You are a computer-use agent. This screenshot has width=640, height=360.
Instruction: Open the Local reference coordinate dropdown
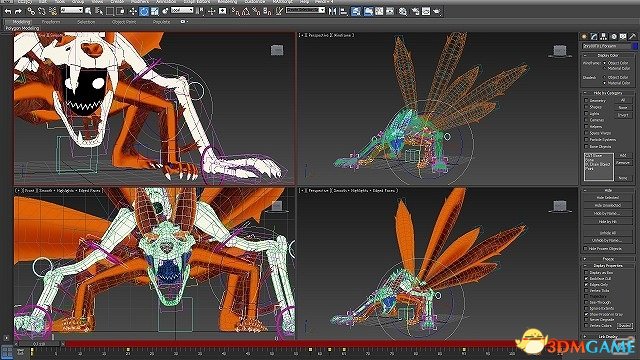182,10
